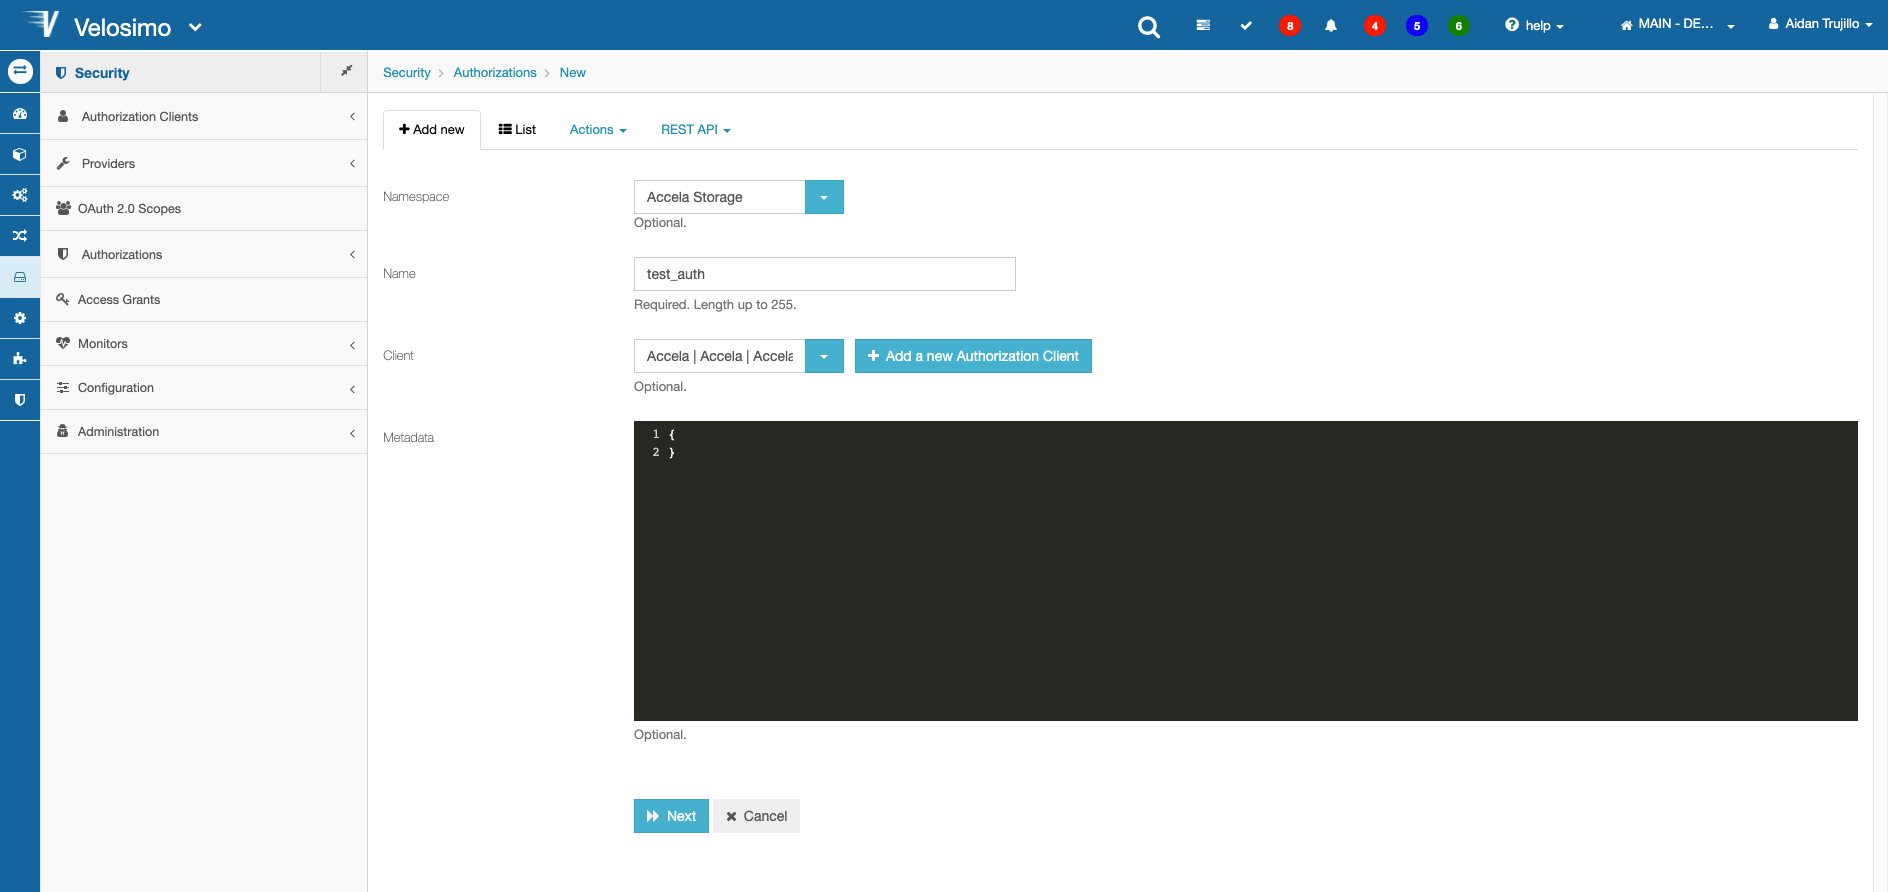
Task: Select the Add new tab
Action: tap(432, 130)
